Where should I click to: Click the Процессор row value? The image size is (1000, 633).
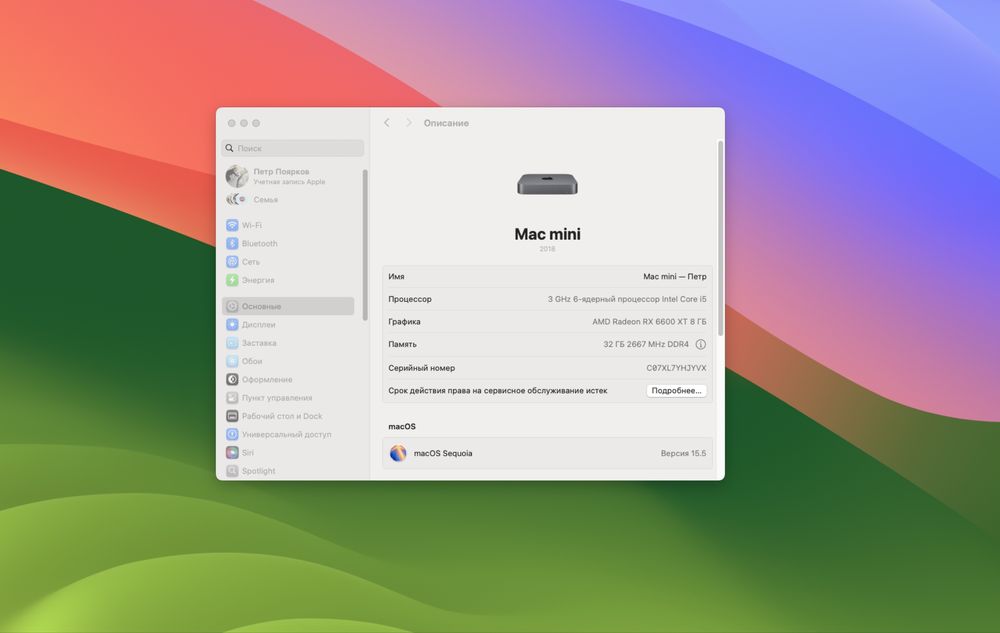(x=627, y=299)
